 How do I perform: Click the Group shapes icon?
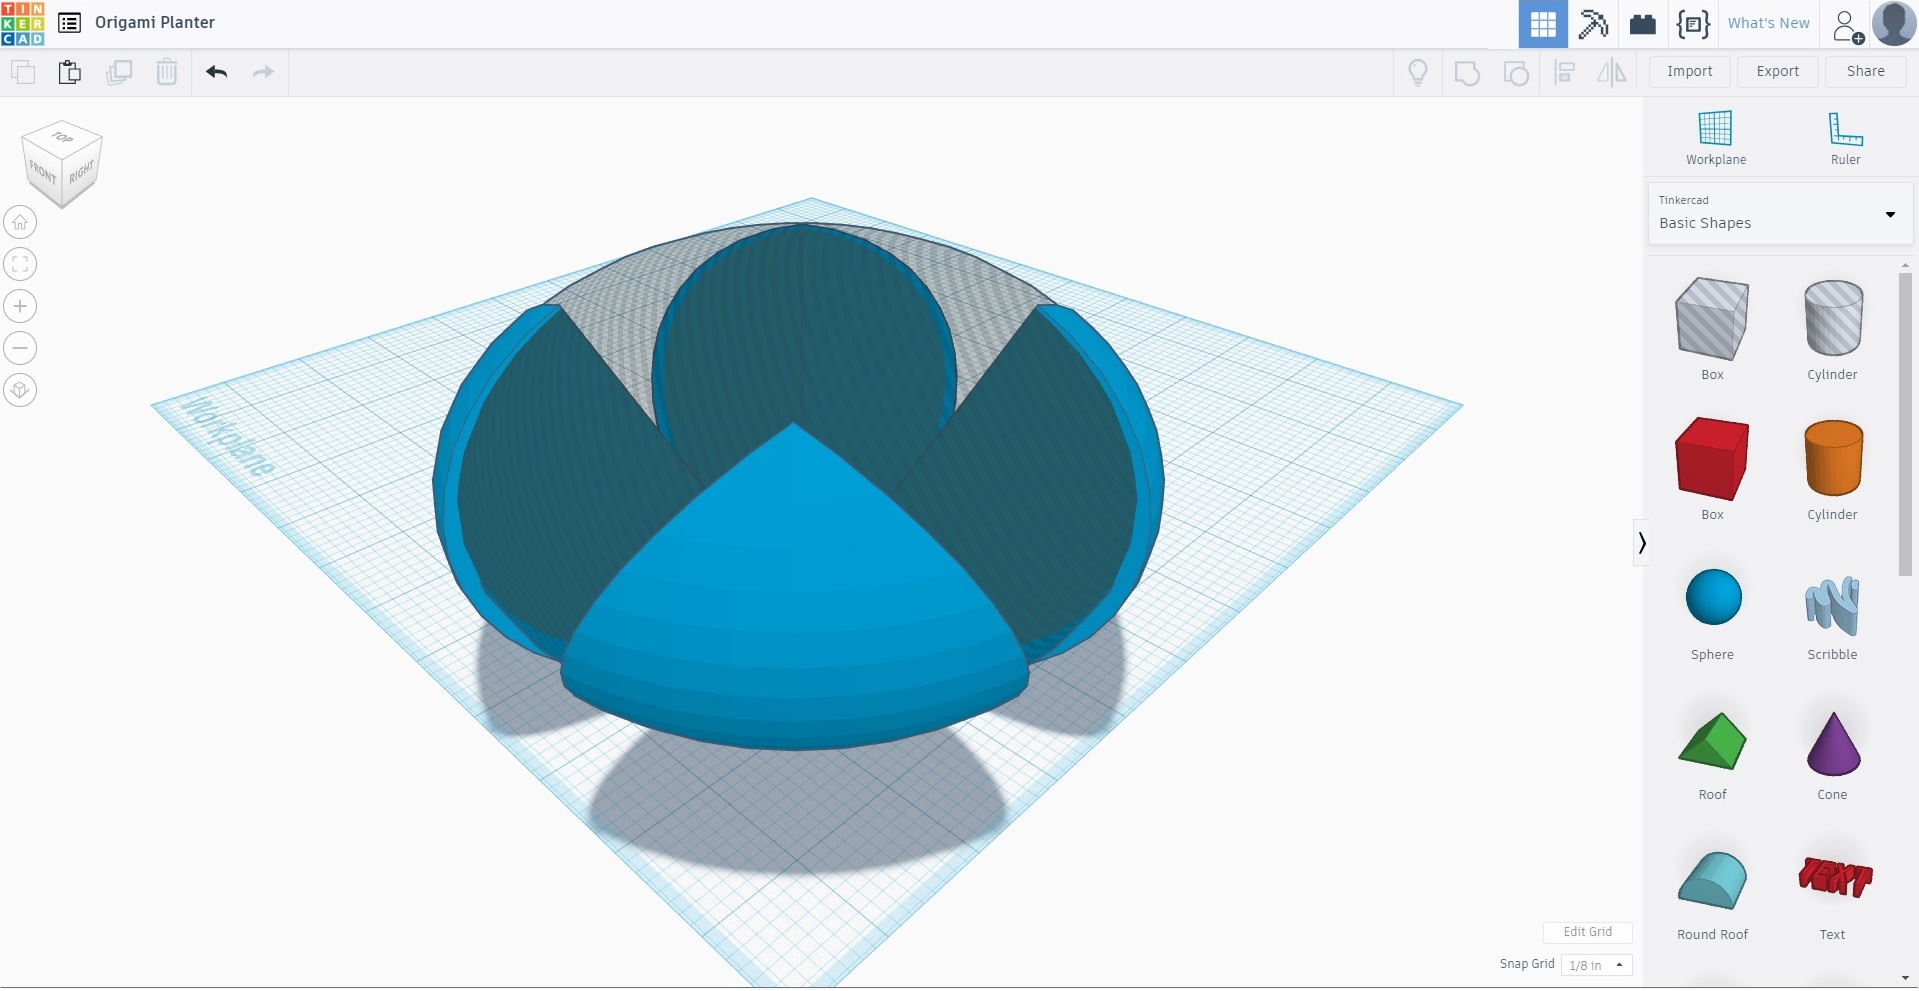point(1467,72)
